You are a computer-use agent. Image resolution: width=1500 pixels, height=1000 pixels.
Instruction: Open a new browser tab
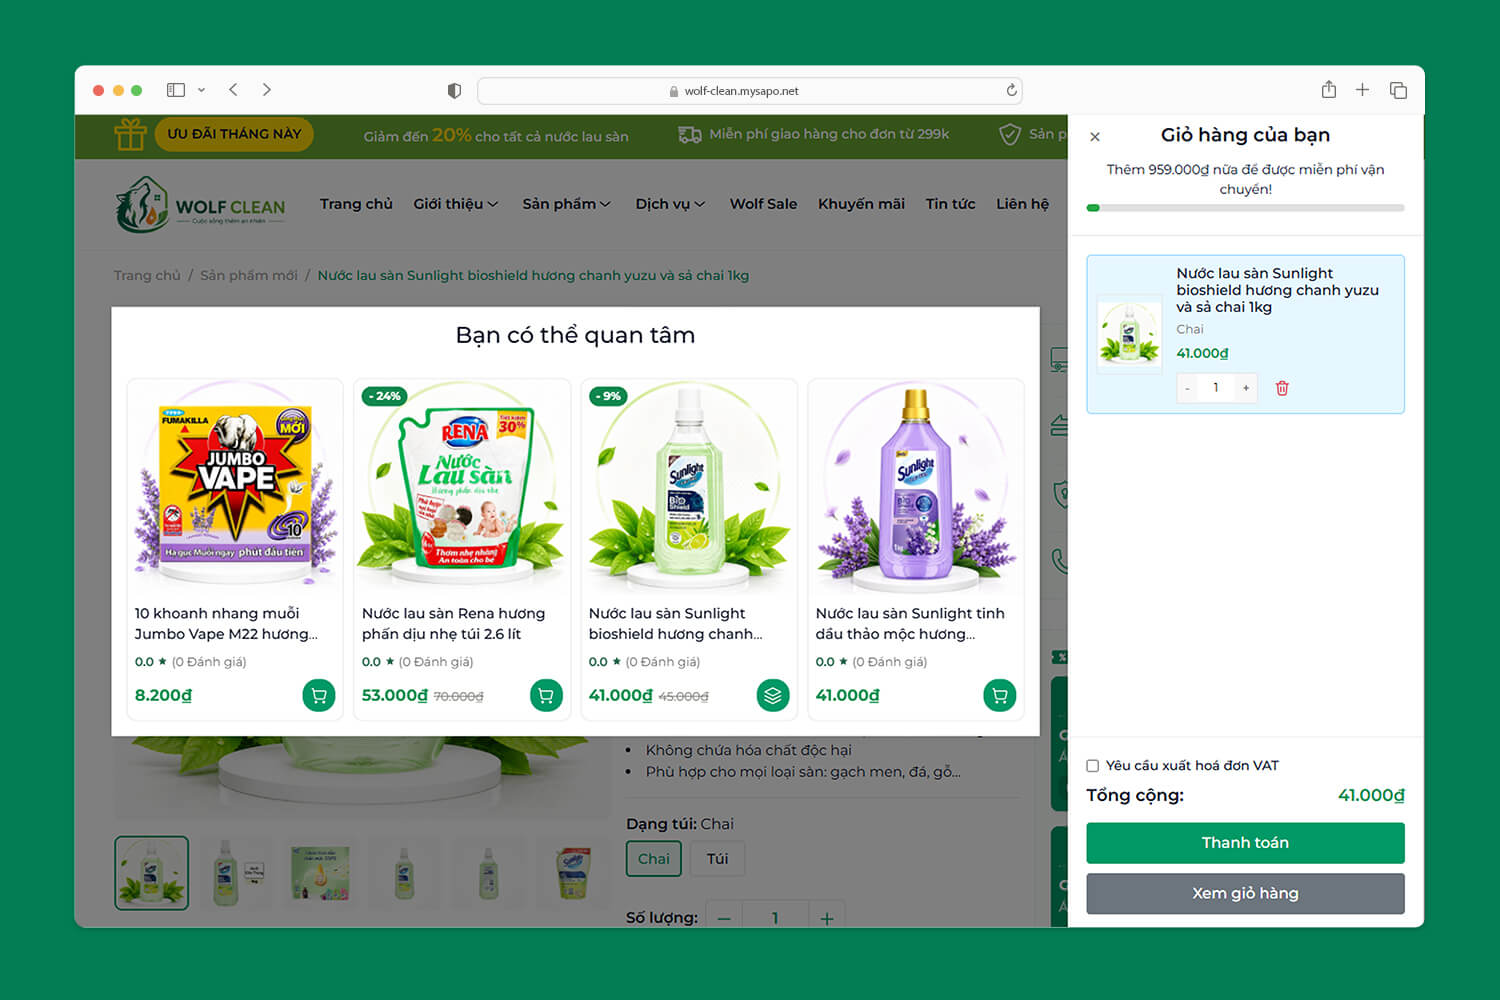coord(1362,90)
